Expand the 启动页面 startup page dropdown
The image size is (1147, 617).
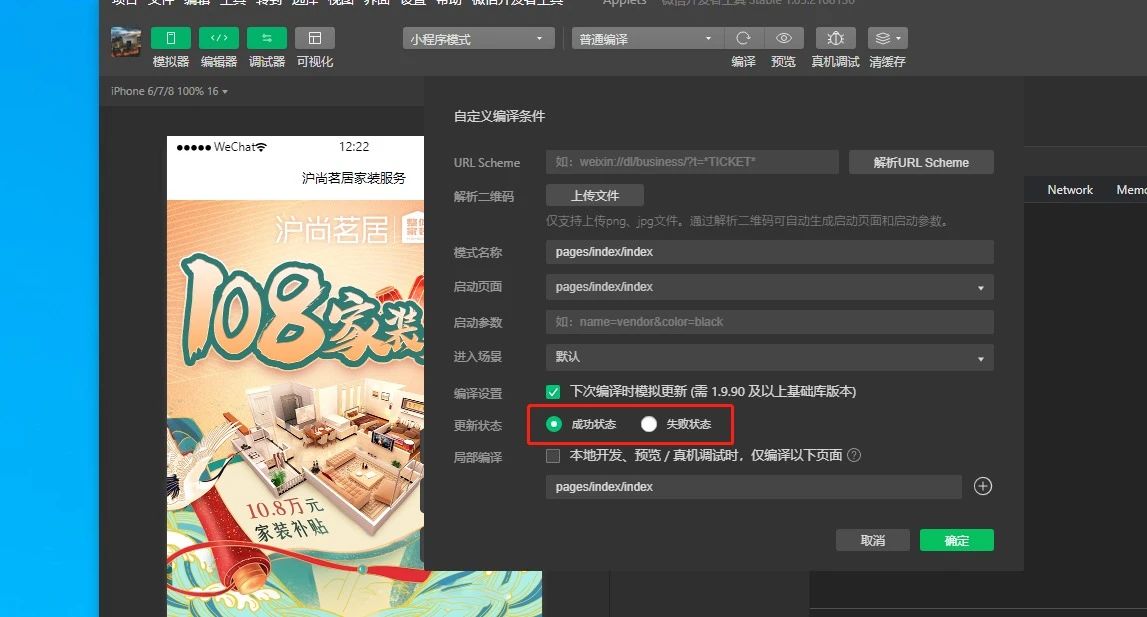770,287
